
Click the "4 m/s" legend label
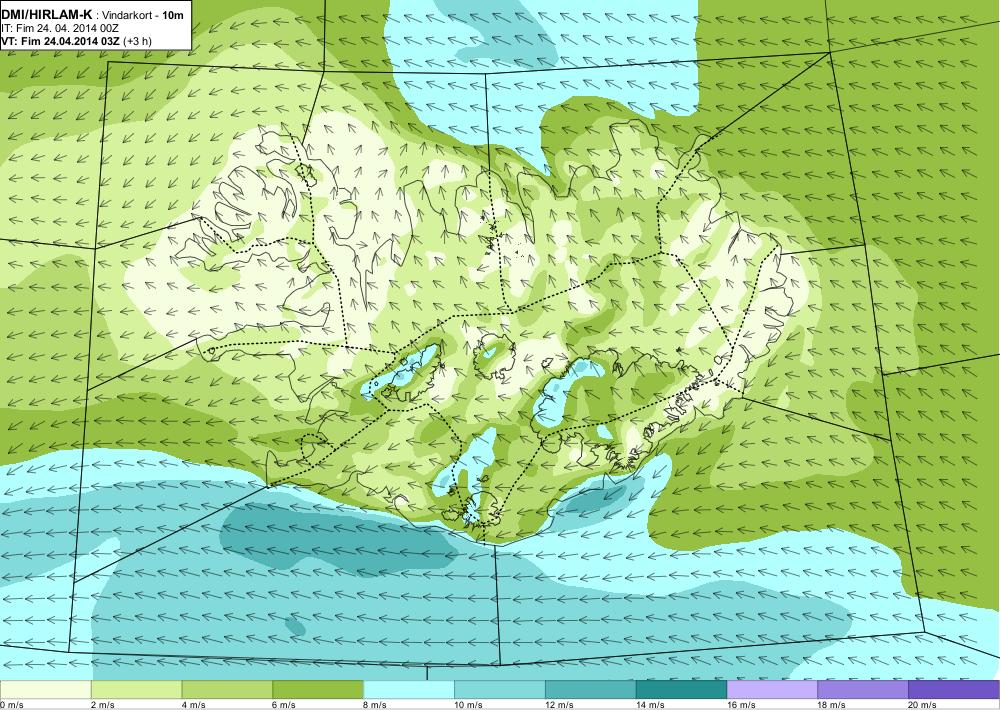[194, 705]
